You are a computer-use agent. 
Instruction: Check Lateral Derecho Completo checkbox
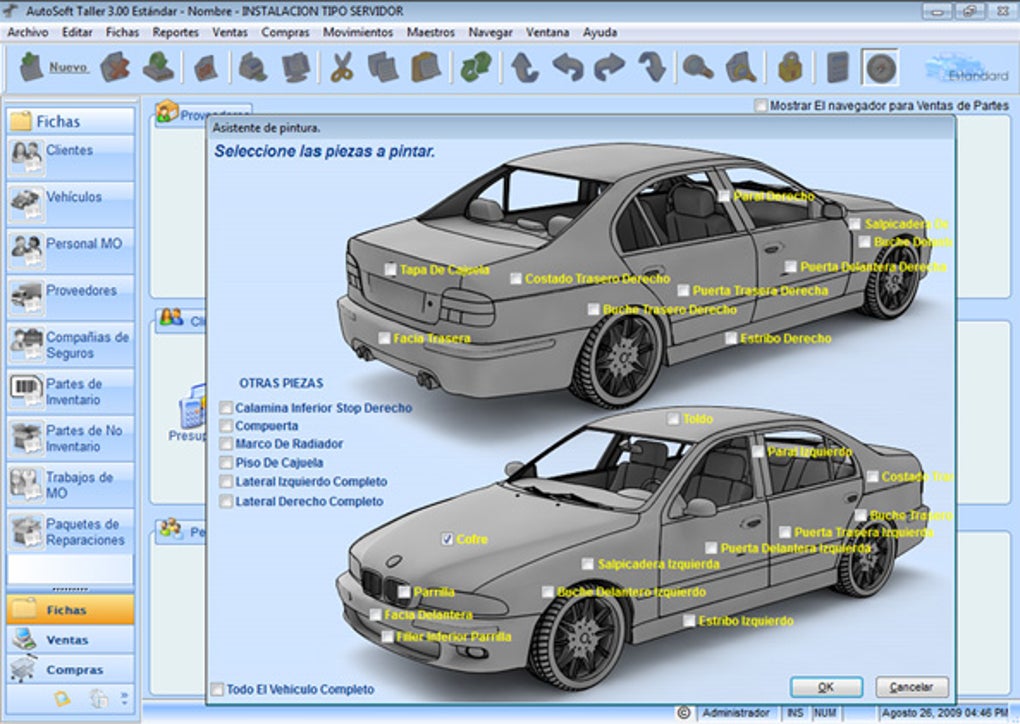tap(226, 502)
